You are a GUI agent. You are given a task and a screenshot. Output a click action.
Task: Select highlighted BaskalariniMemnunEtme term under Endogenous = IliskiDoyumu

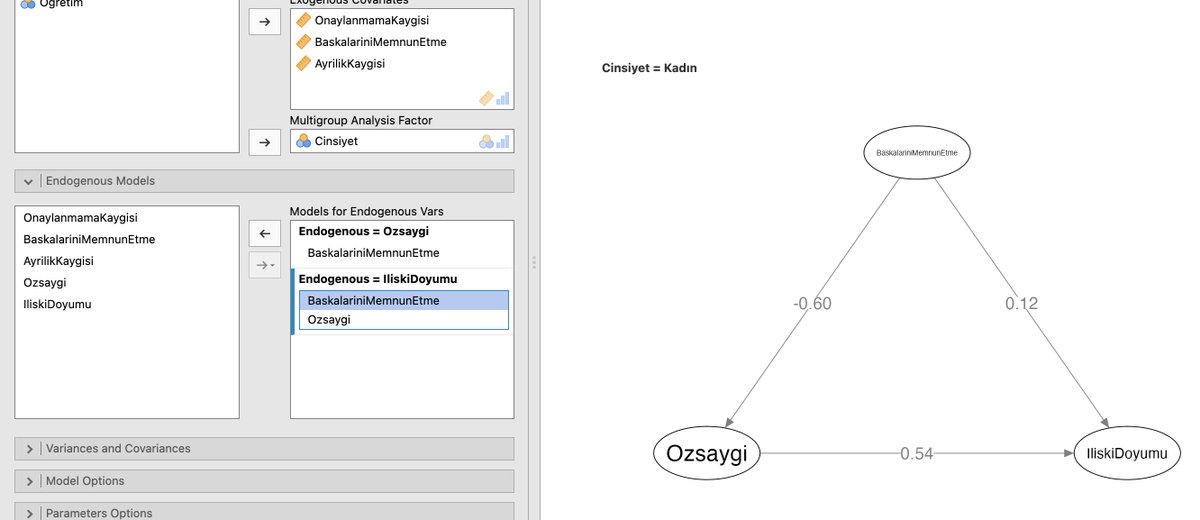tap(404, 300)
